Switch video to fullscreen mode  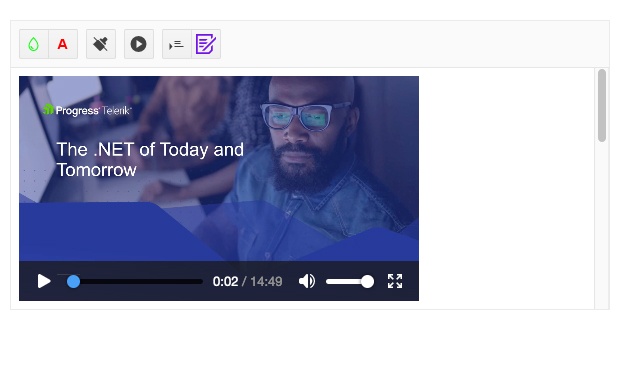click(x=395, y=281)
